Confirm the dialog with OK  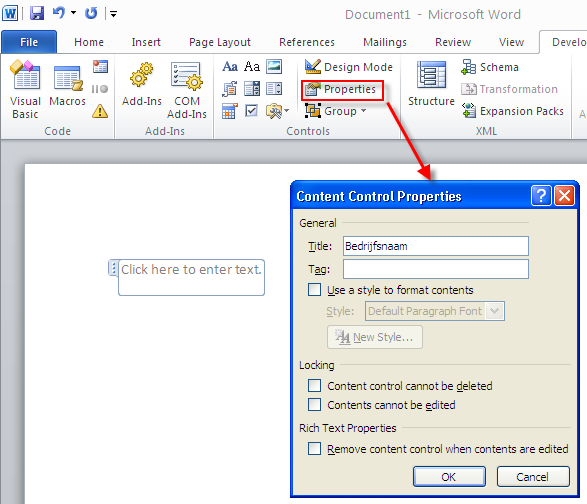[449, 477]
